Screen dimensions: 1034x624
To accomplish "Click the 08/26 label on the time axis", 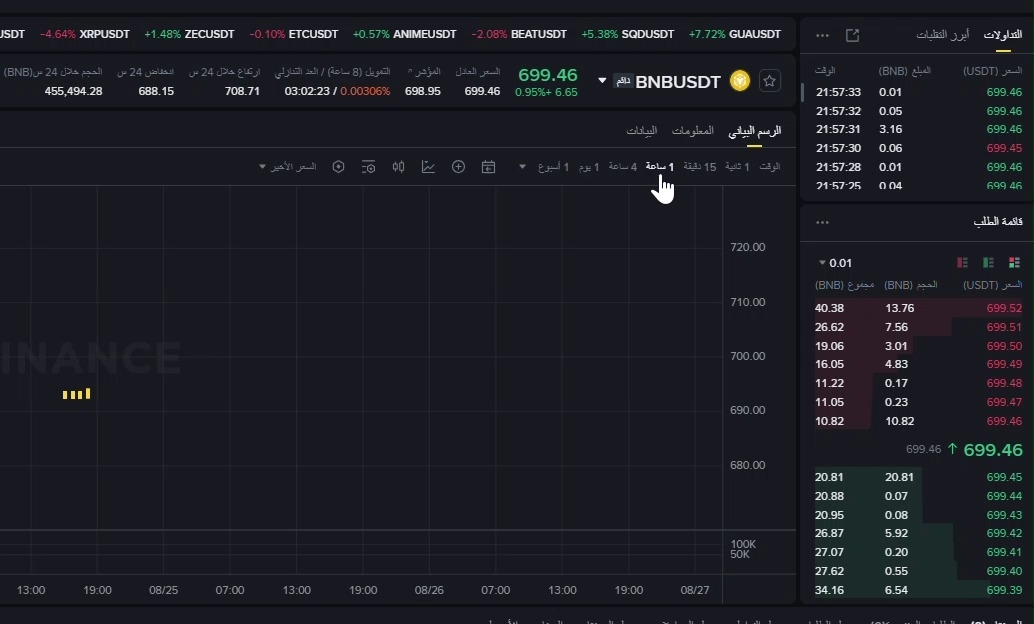I will click(x=429, y=590).
